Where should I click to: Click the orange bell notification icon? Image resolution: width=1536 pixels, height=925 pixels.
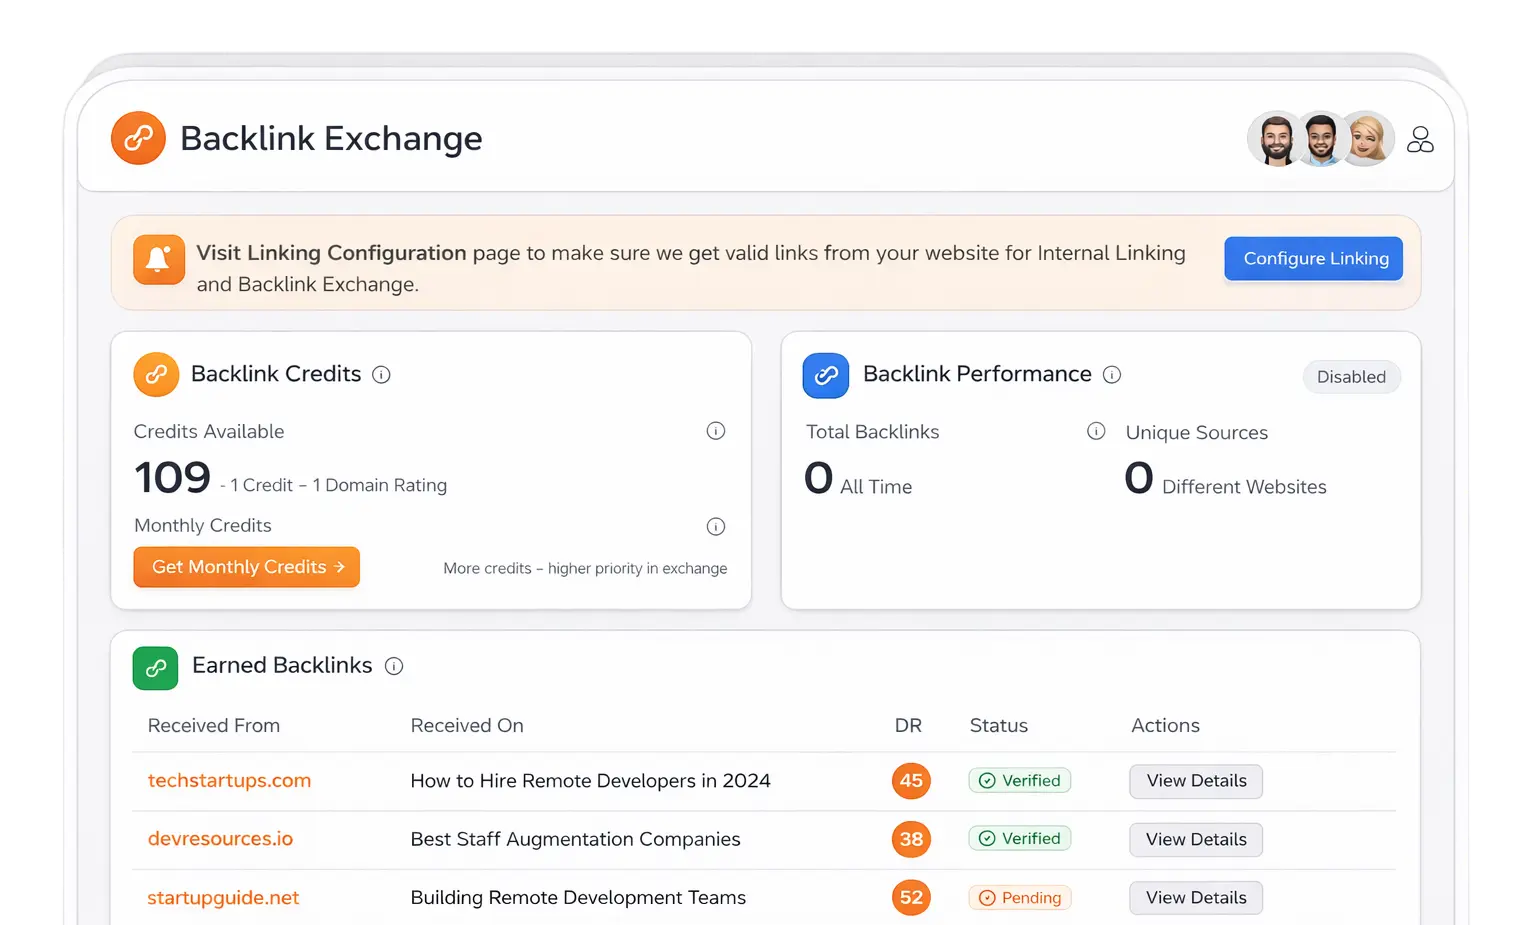click(158, 260)
